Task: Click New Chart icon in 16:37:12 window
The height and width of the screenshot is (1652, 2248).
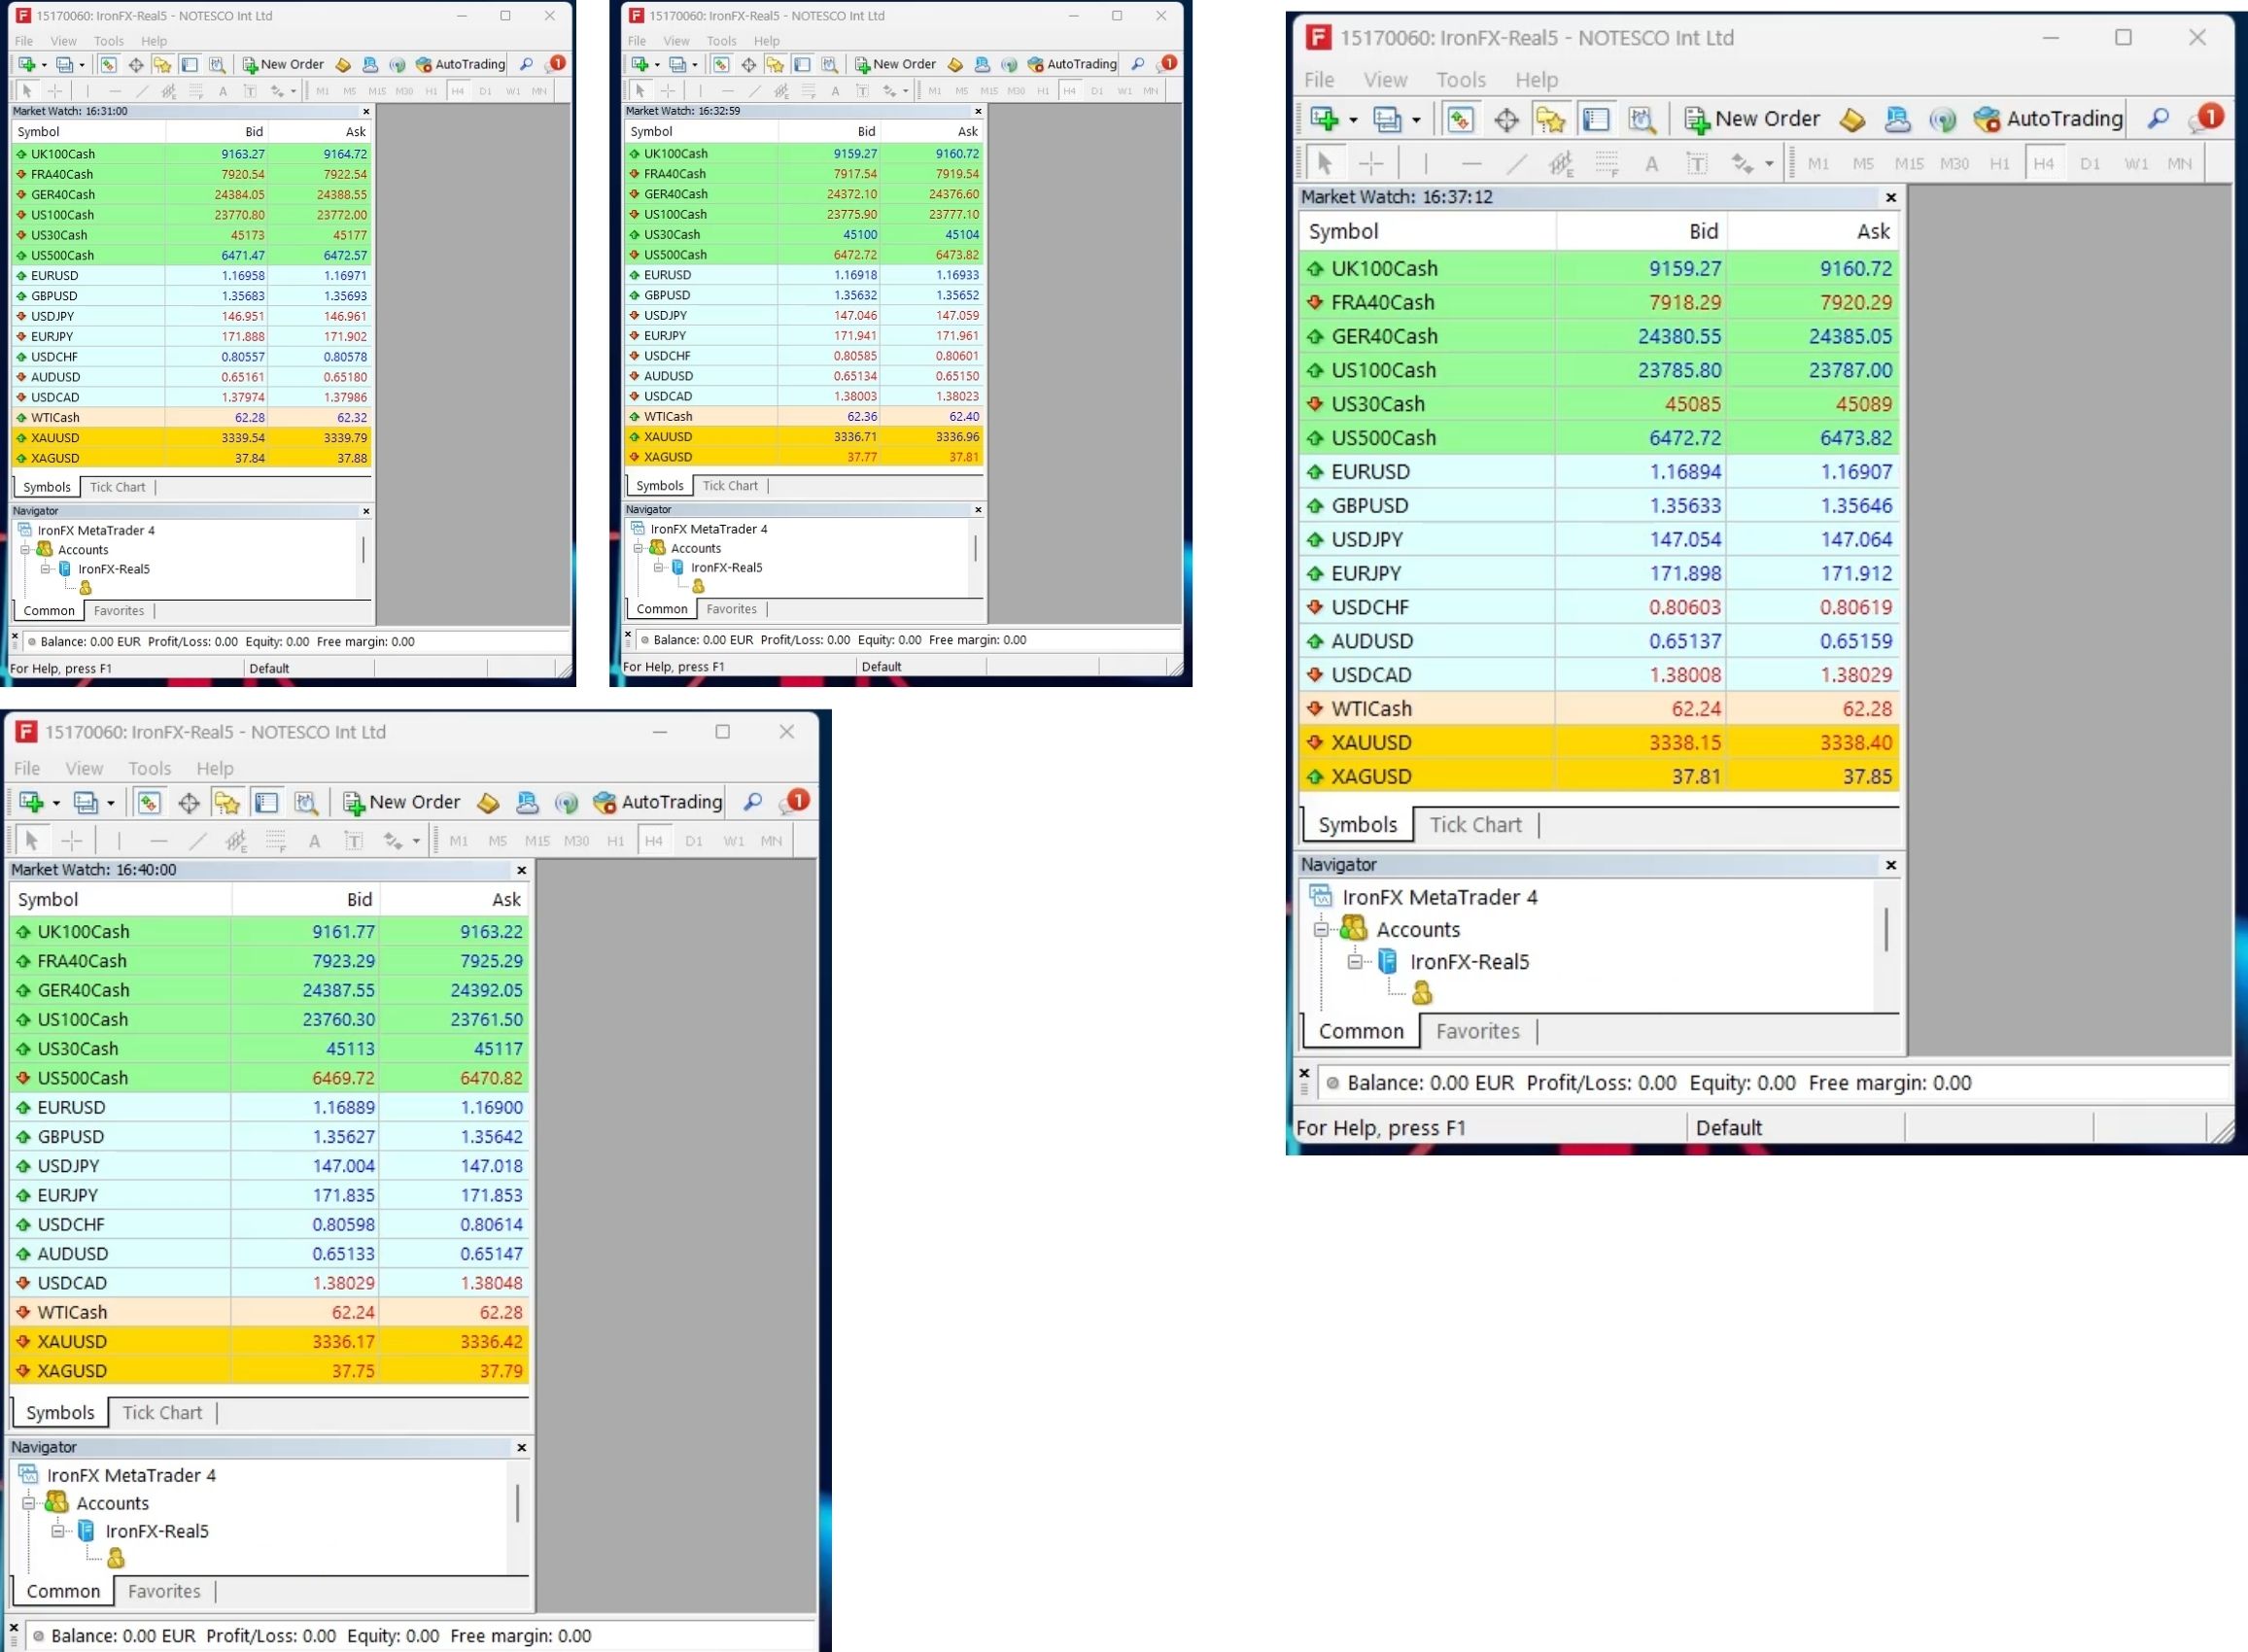Action: tap(1323, 119)
